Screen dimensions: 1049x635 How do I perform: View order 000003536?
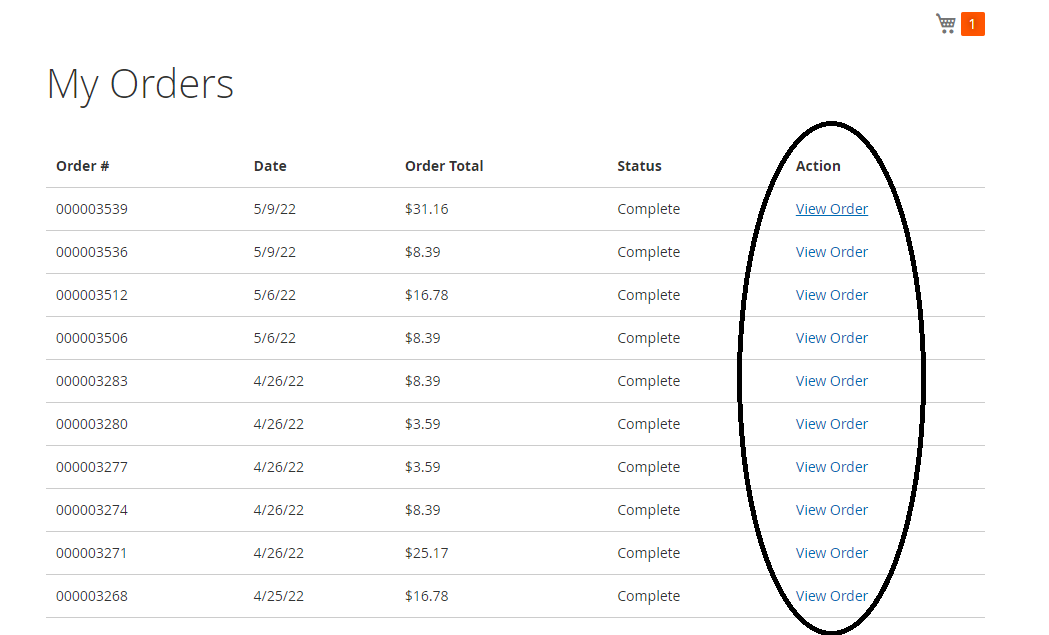[x=831, y=252]
